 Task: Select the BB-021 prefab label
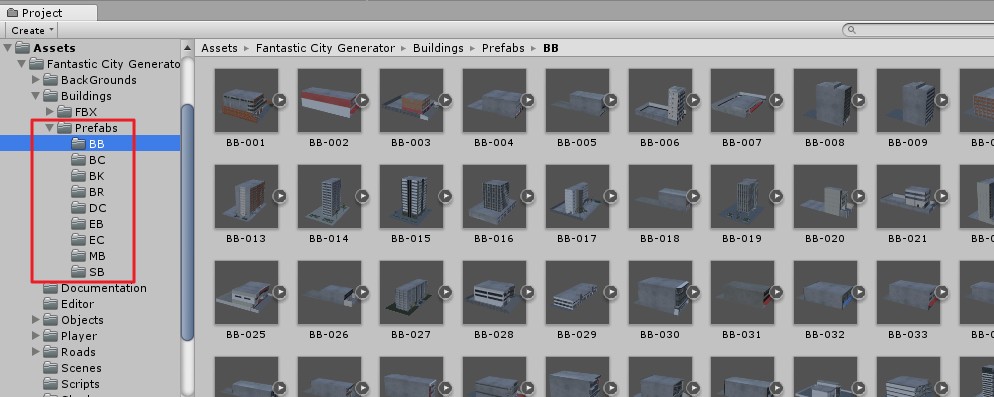click(x=908, y=239)
